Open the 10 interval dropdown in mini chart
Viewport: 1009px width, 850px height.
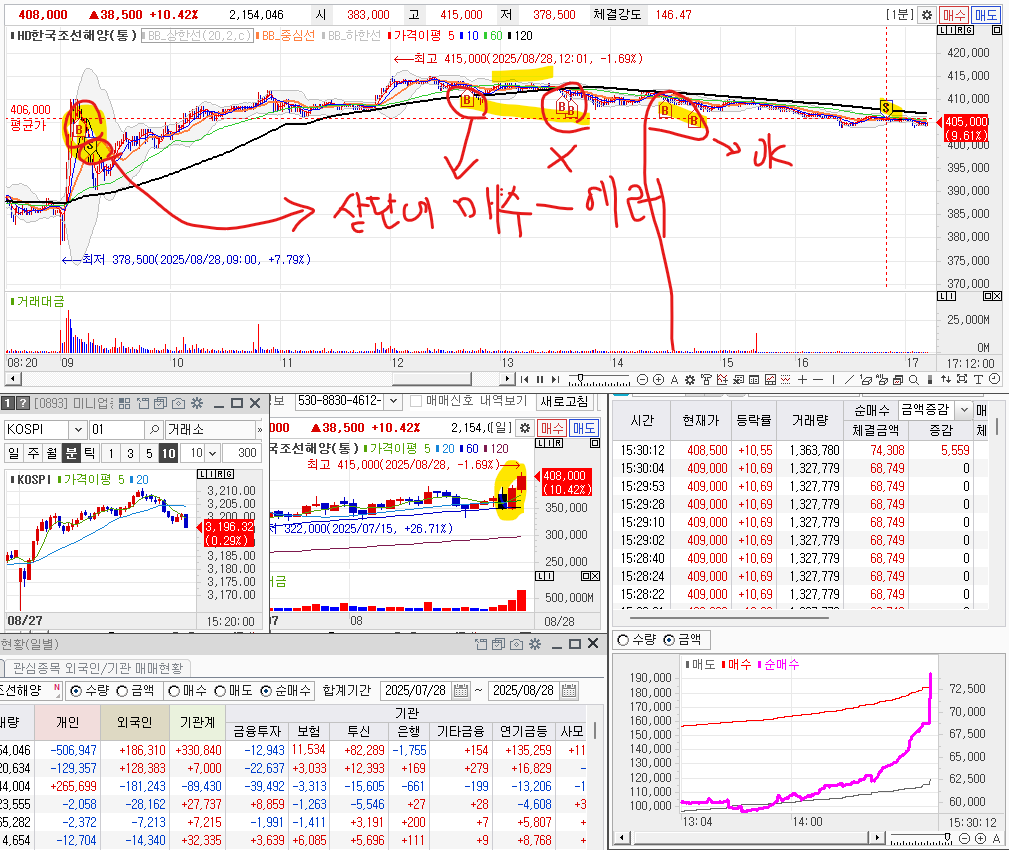(212, 453)
